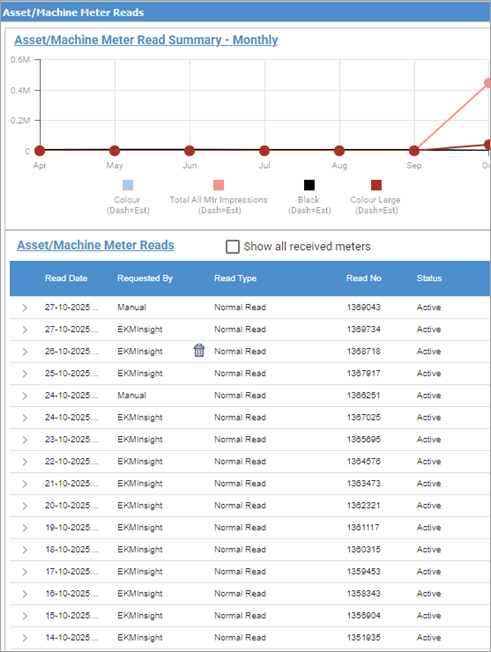Click the "Manual" cell in the 24-10-2025 row
Viewport: 491px width, 652px height.
[132, 395]
